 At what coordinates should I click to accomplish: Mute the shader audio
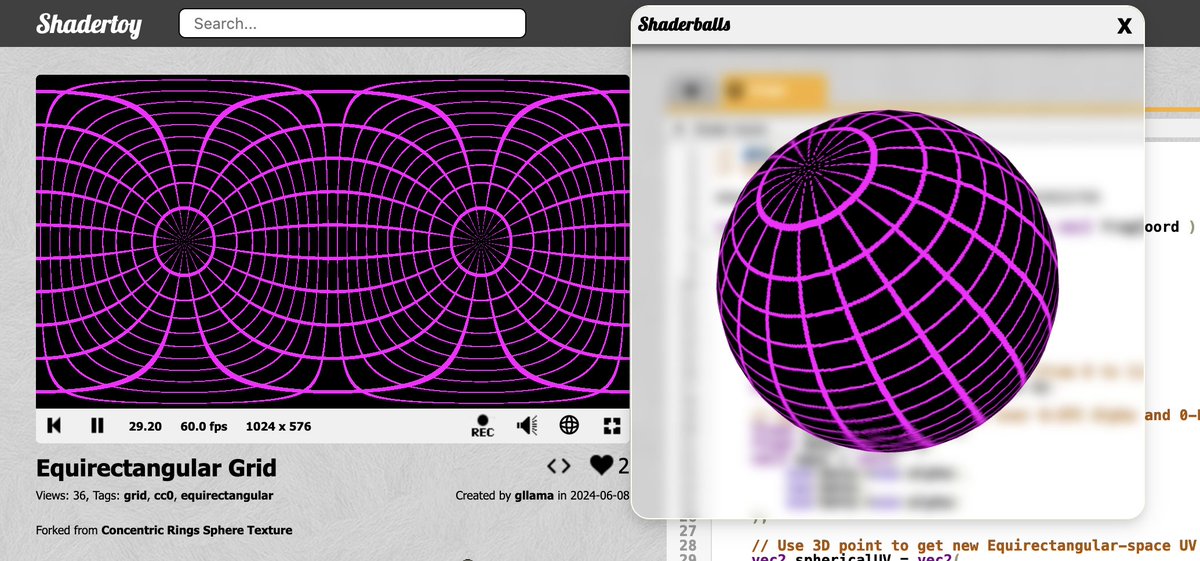[527, 426]
